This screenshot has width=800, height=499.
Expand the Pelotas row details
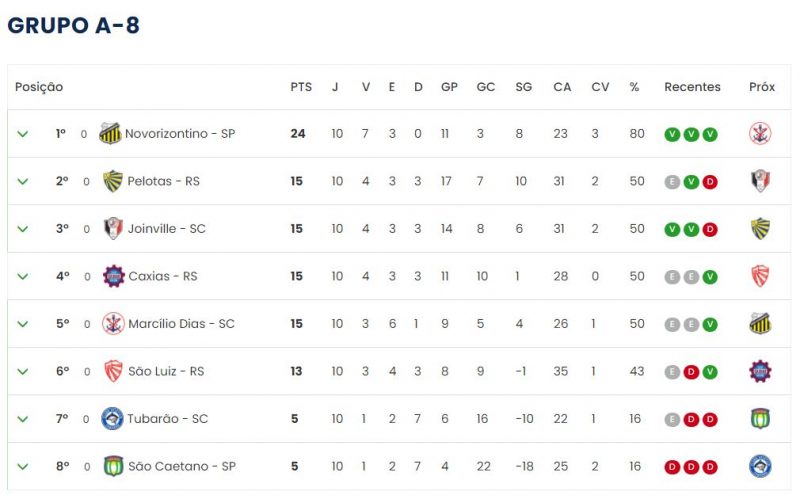[23, 181]
